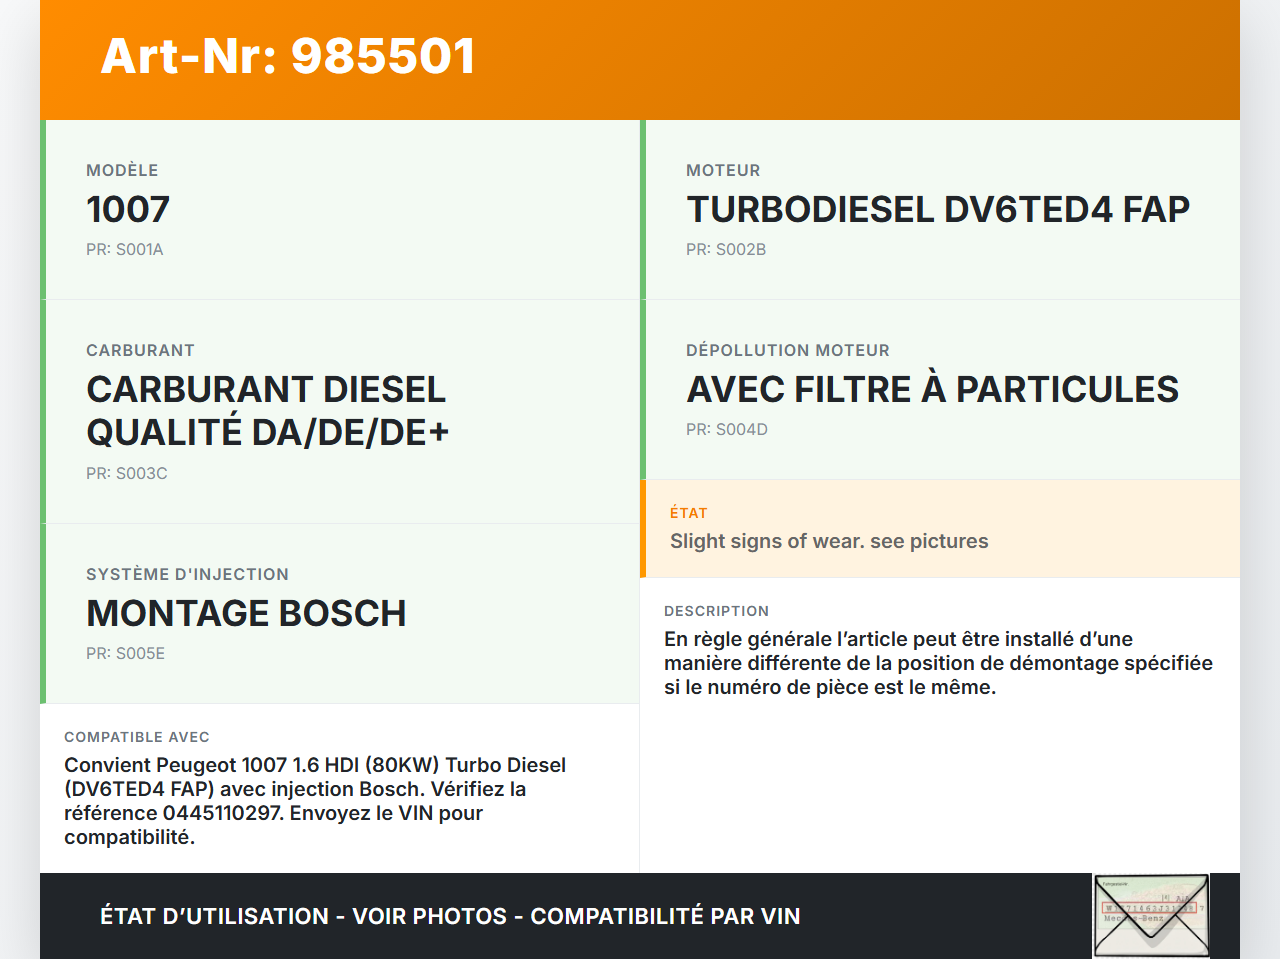Select the CARBURANT DIESEL QUALITÉ value
1280x959 pixels.
coord(267,411)
